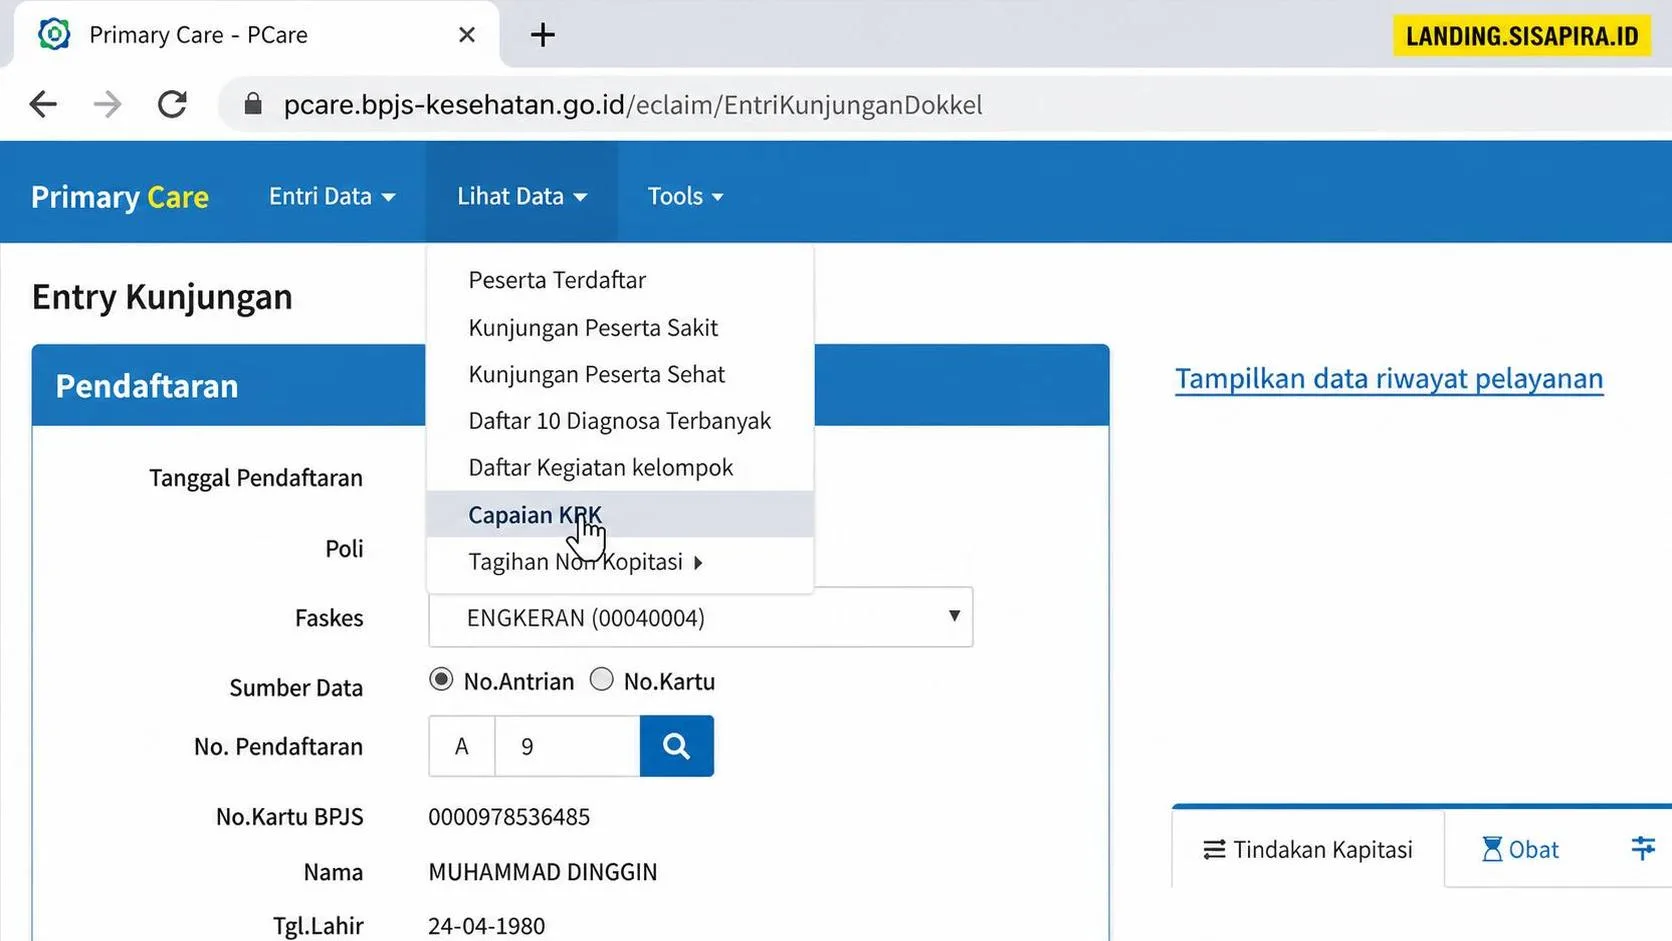This screenshot has height=941, width=1672.
Task: Click the browser back arrow
Action: pyautogui.click(x=43, y=104)
